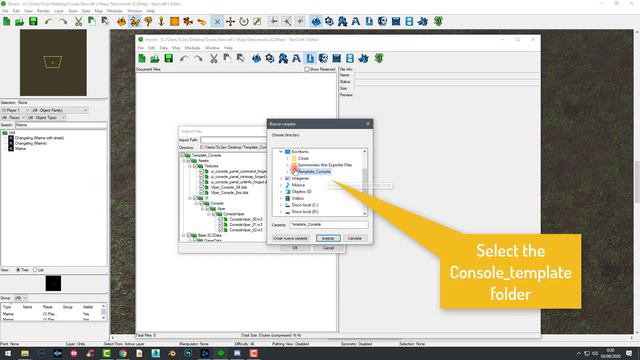Image resolution: width=640 pixels, height=360 pixels.
Task: Select the Rotate tool icon in main toolbar
Action: (244, 22)
